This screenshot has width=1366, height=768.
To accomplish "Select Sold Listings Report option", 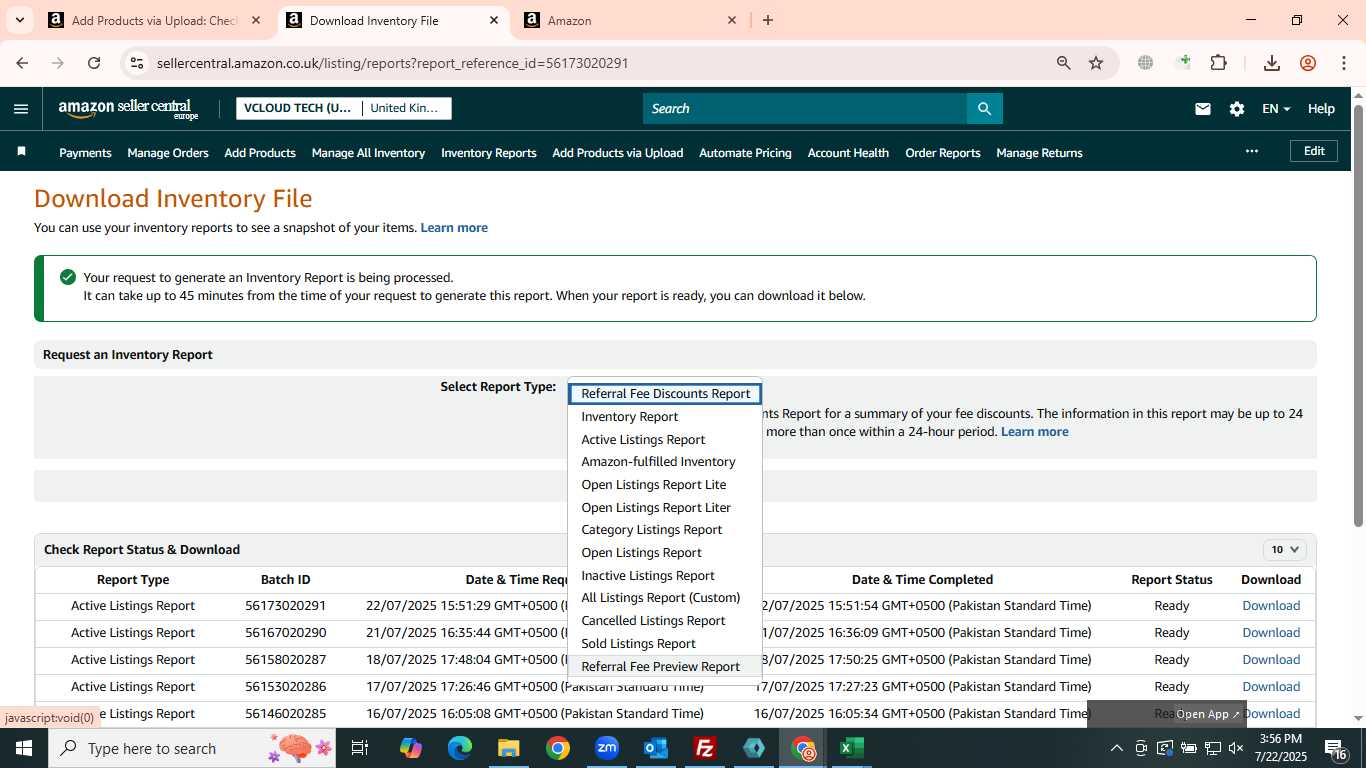I will point(665,644).
